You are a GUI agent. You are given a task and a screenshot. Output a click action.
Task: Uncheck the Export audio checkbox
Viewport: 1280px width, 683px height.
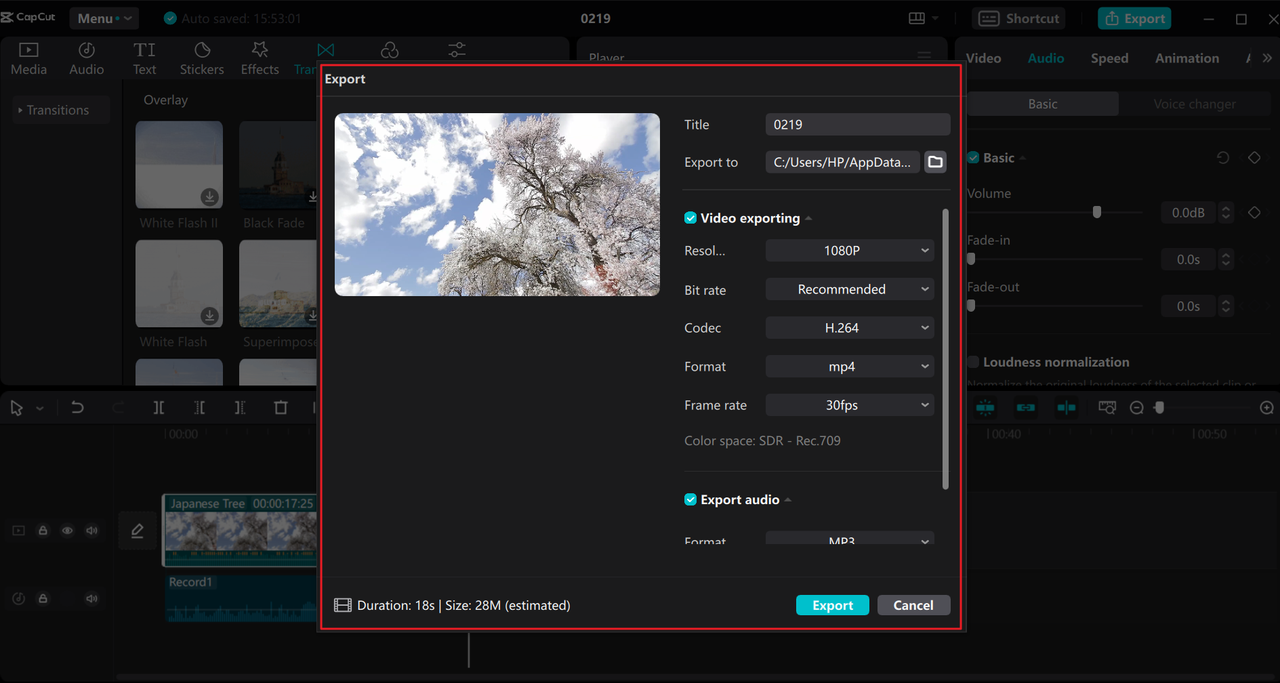pos(690,500)
